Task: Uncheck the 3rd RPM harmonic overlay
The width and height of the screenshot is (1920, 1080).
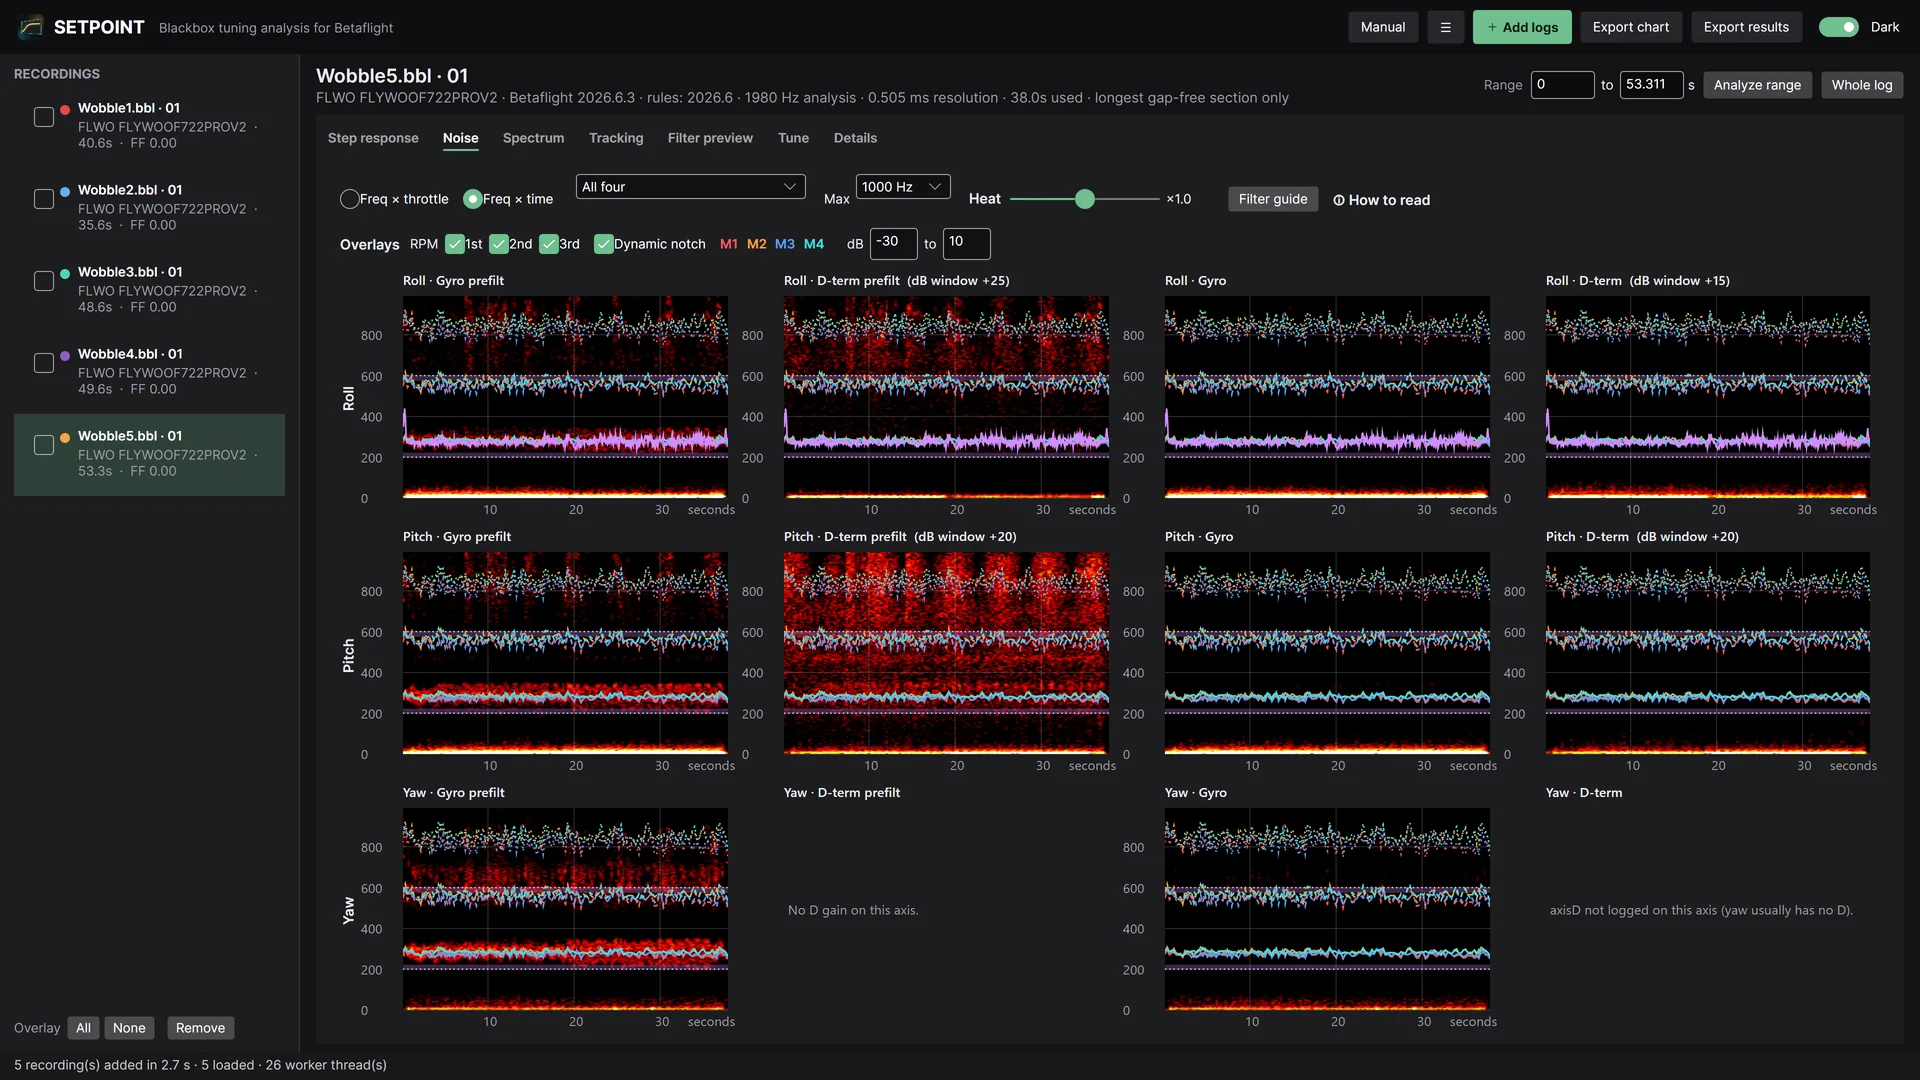Action: pyautogui.click(x=549, y=244)
